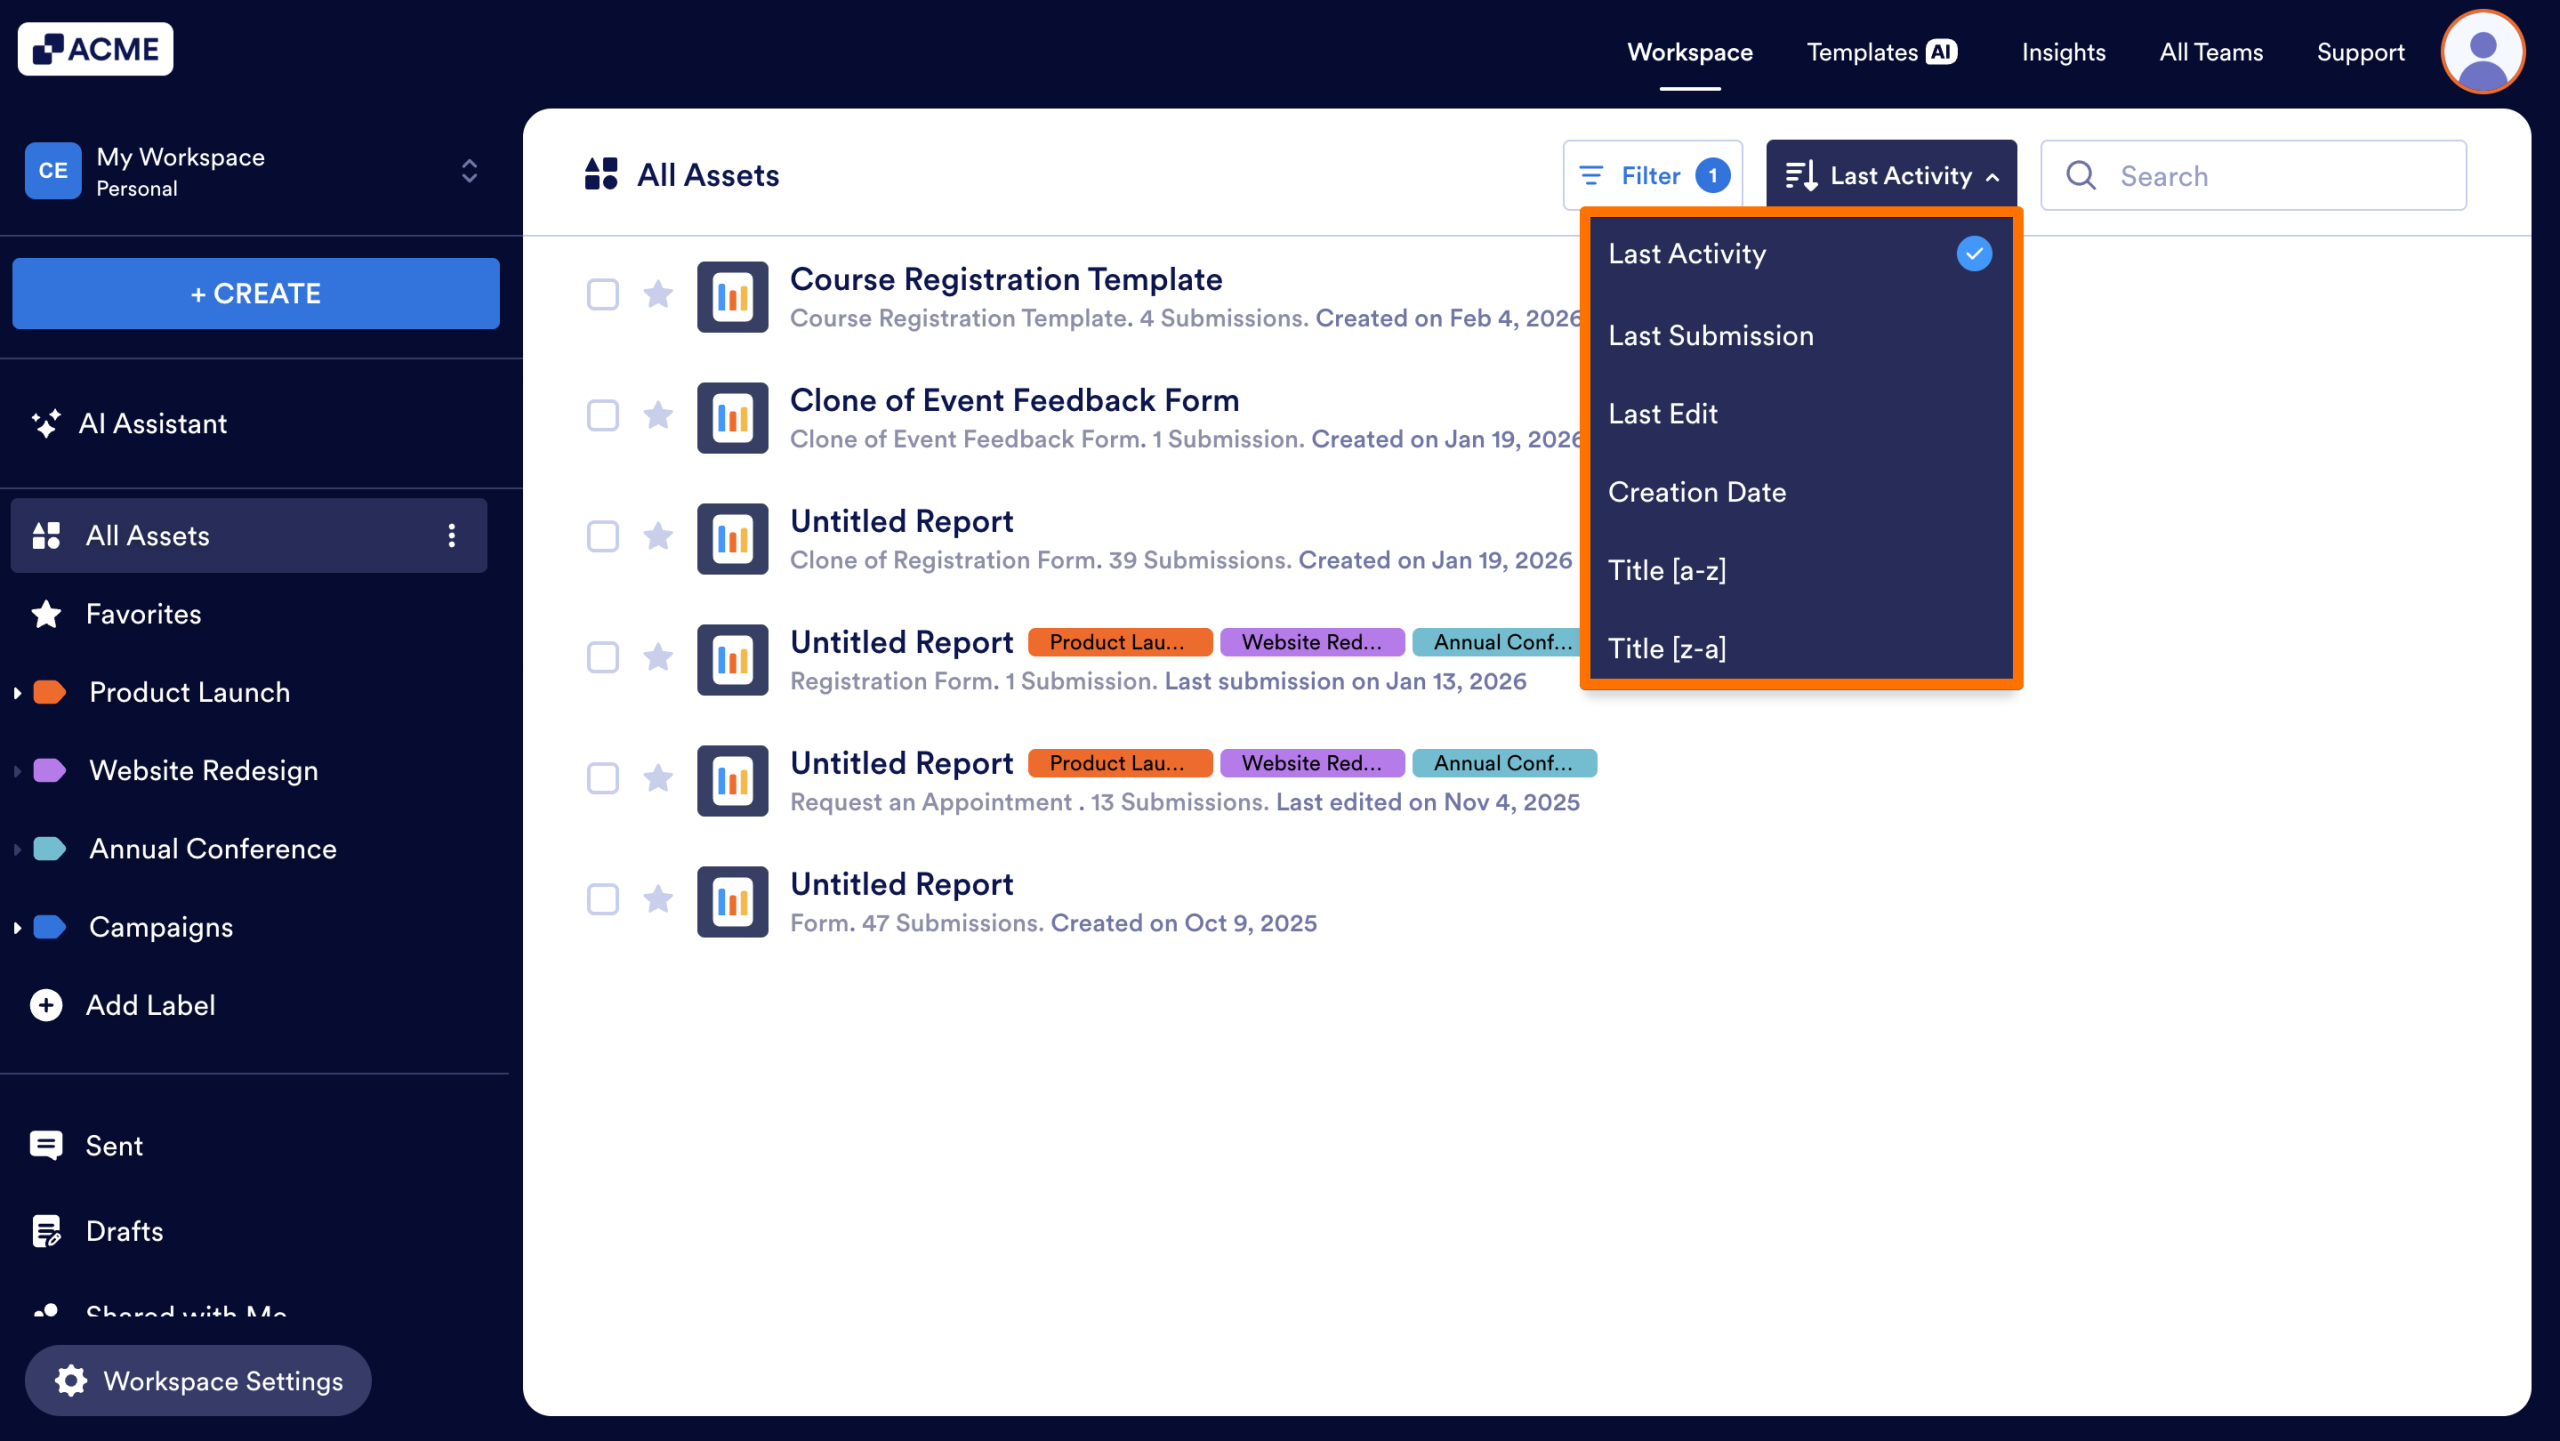Click the ACME logo
Image resolution: width=2560 pixels, height=1441 pixels.
(x=95, y=48)
